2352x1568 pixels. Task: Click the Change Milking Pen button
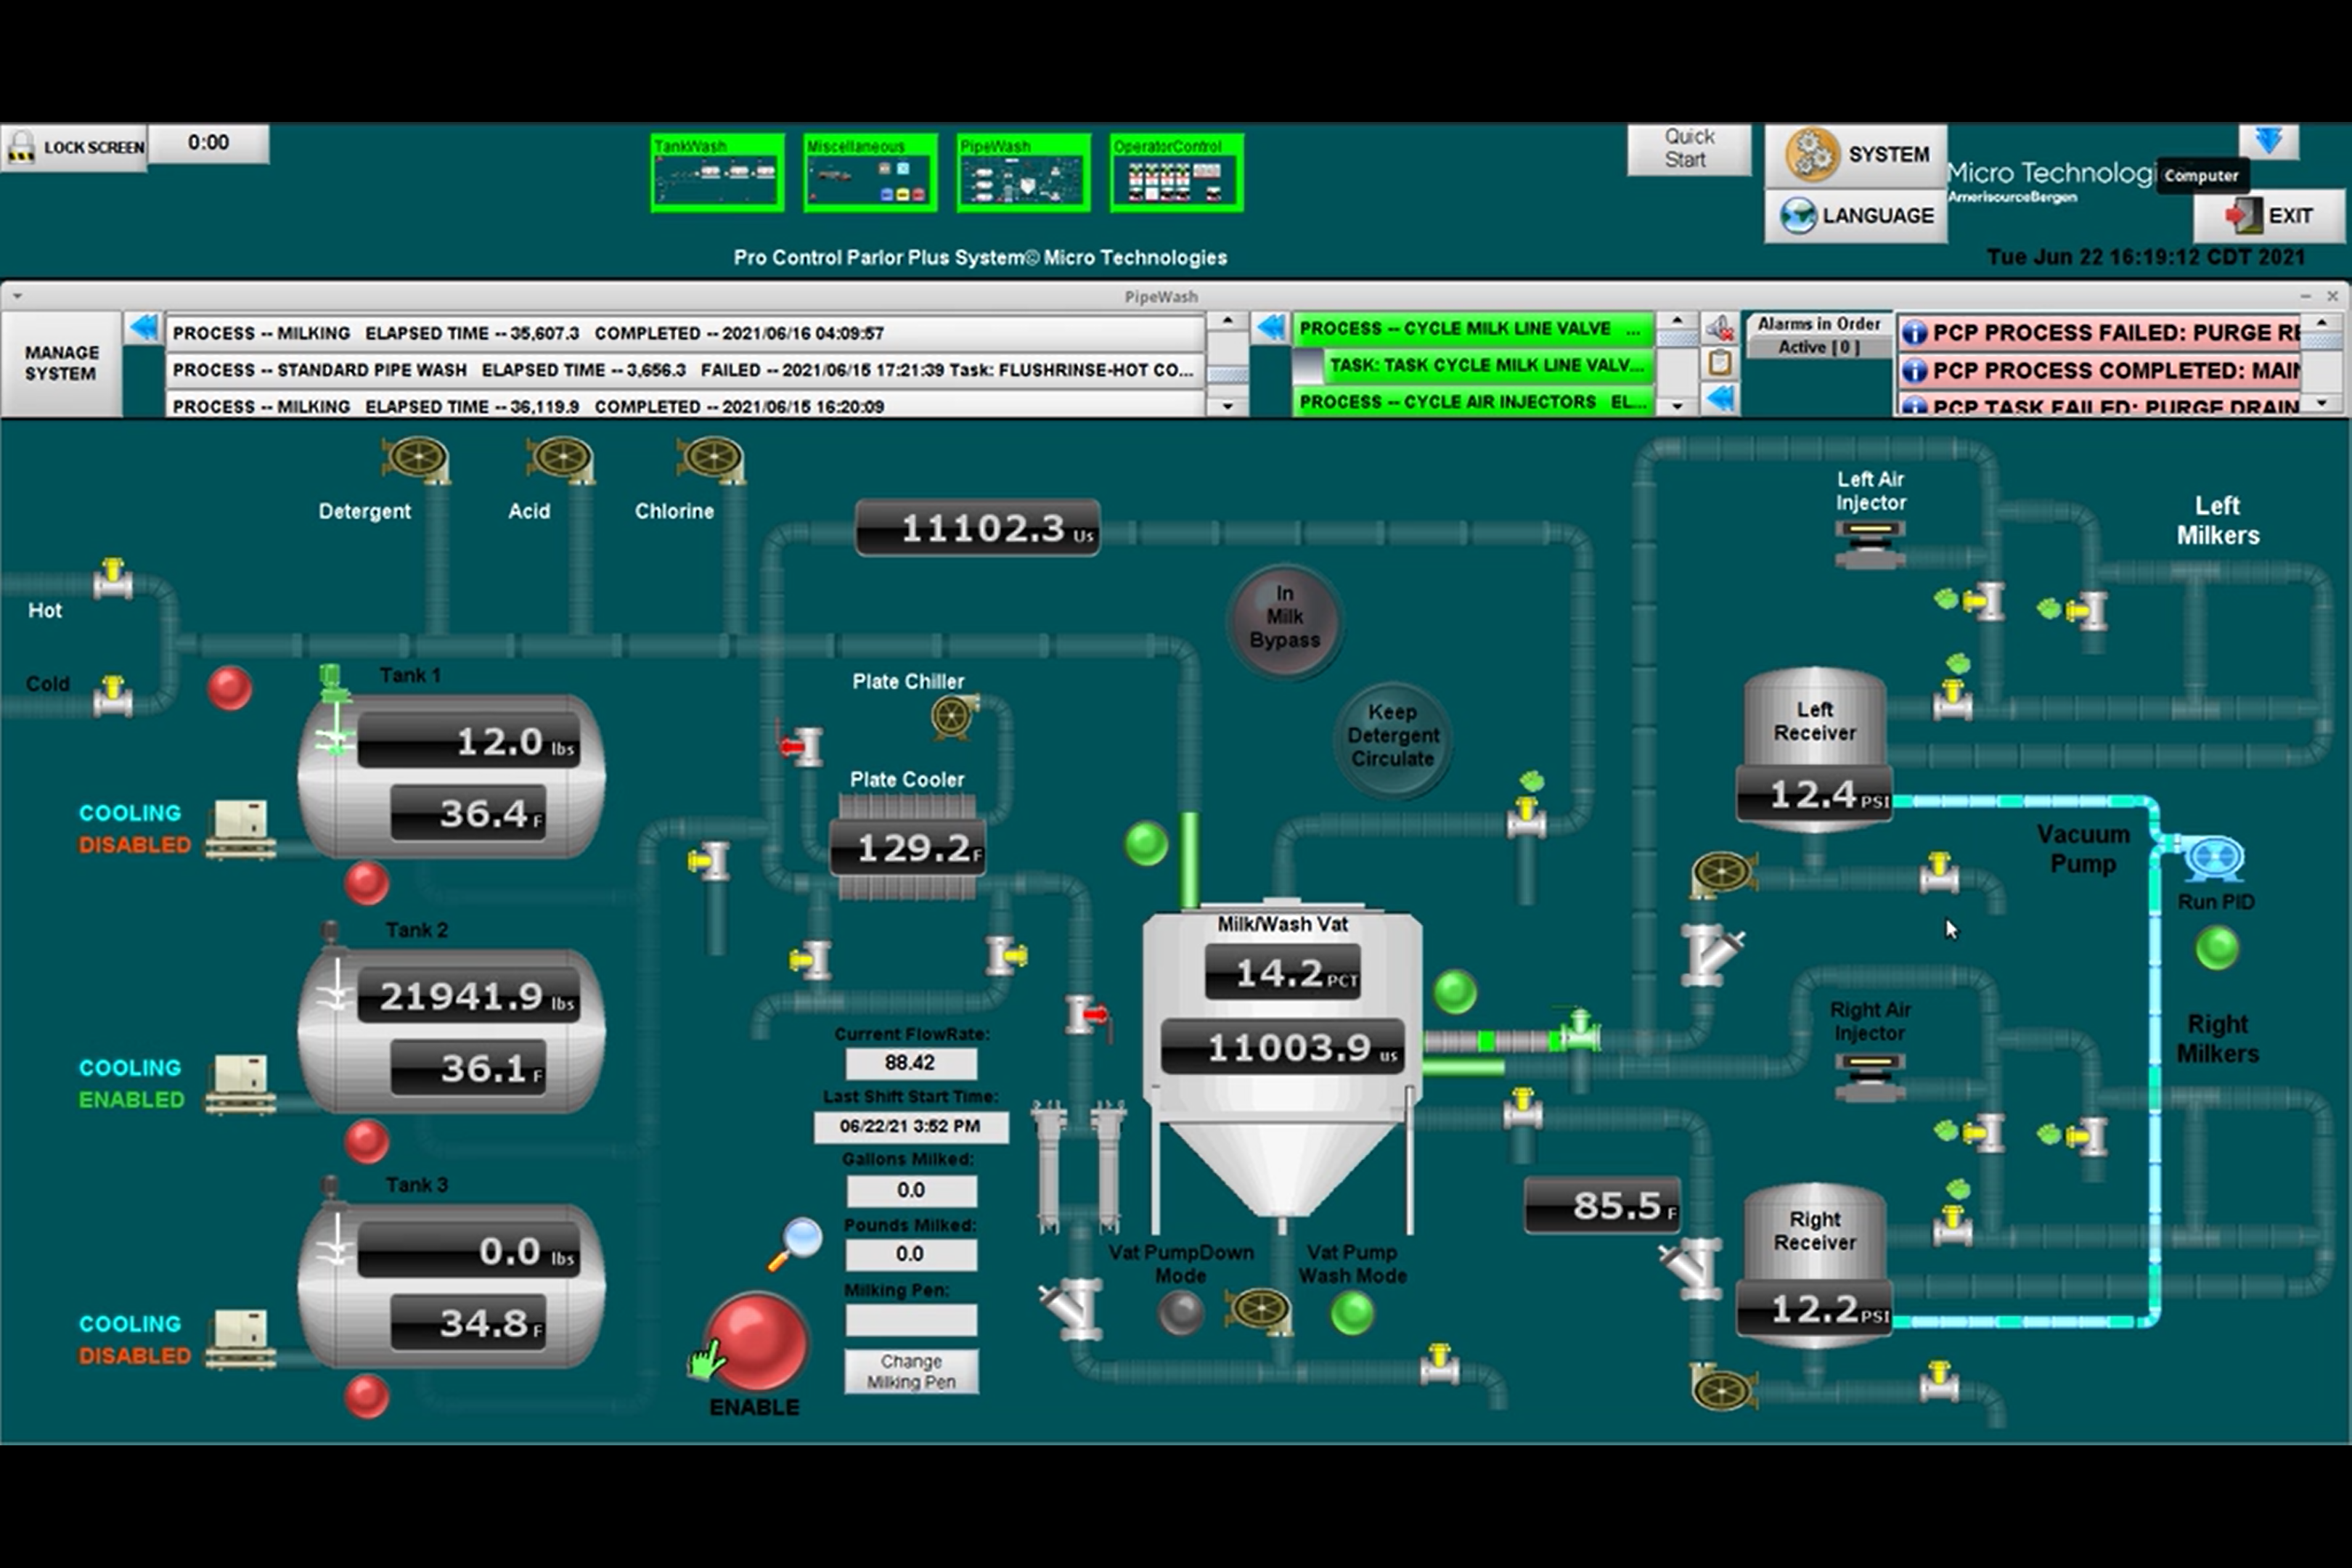click(911, 1371)
